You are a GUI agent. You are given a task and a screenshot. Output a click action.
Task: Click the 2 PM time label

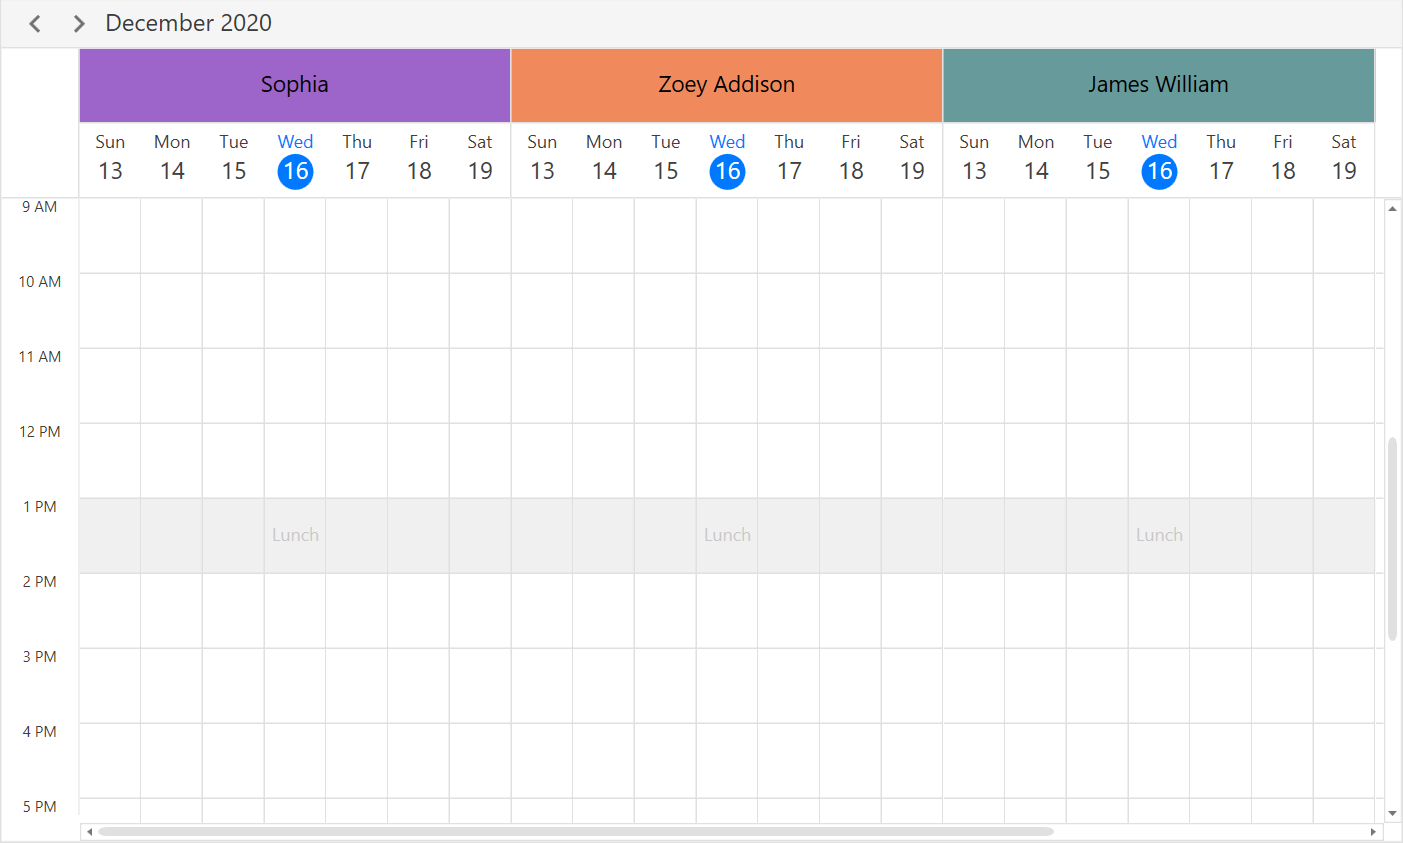[x=40, y=582]
